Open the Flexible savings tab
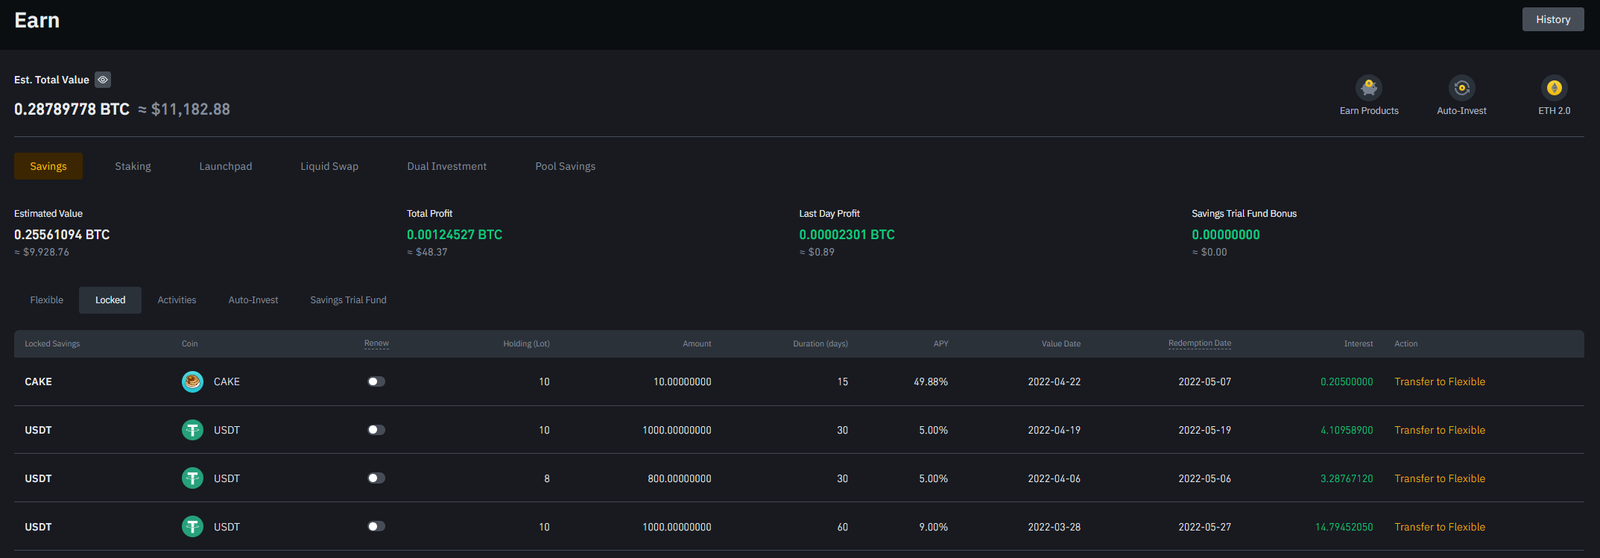The height and width of the screenshot is (558, 1600). tap(47, 300)
